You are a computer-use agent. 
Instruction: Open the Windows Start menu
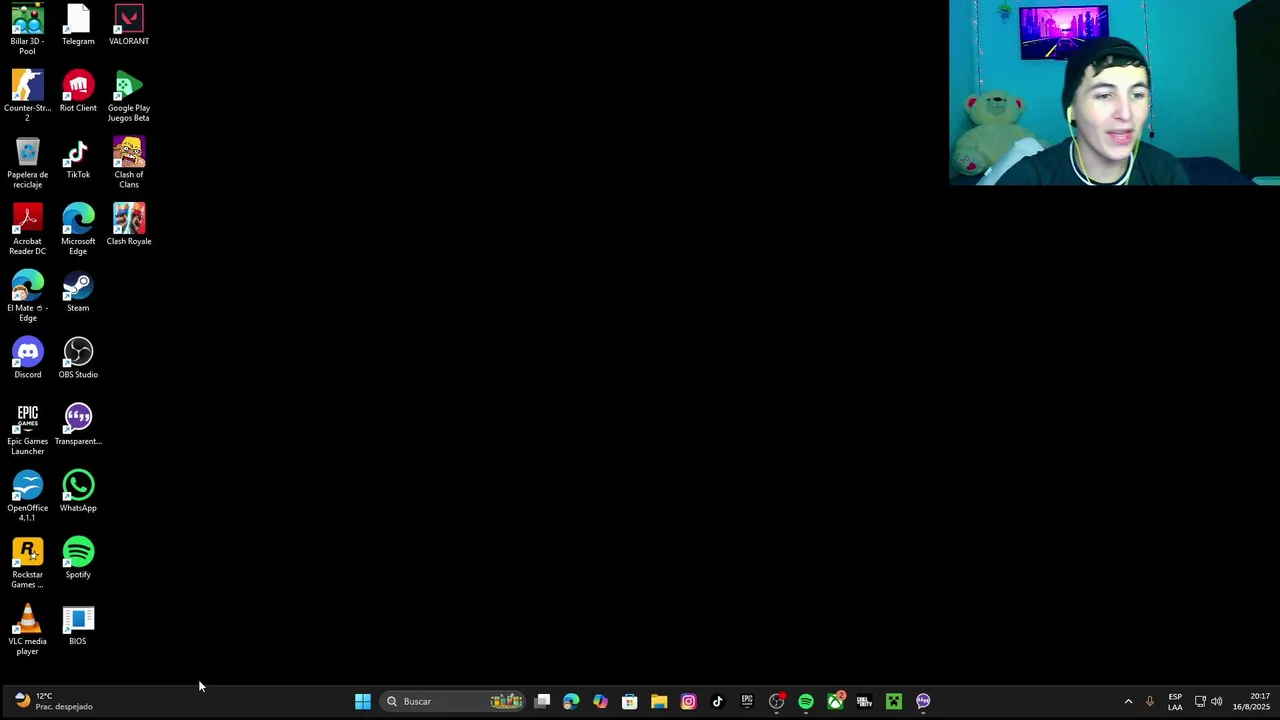coord(363,702)
